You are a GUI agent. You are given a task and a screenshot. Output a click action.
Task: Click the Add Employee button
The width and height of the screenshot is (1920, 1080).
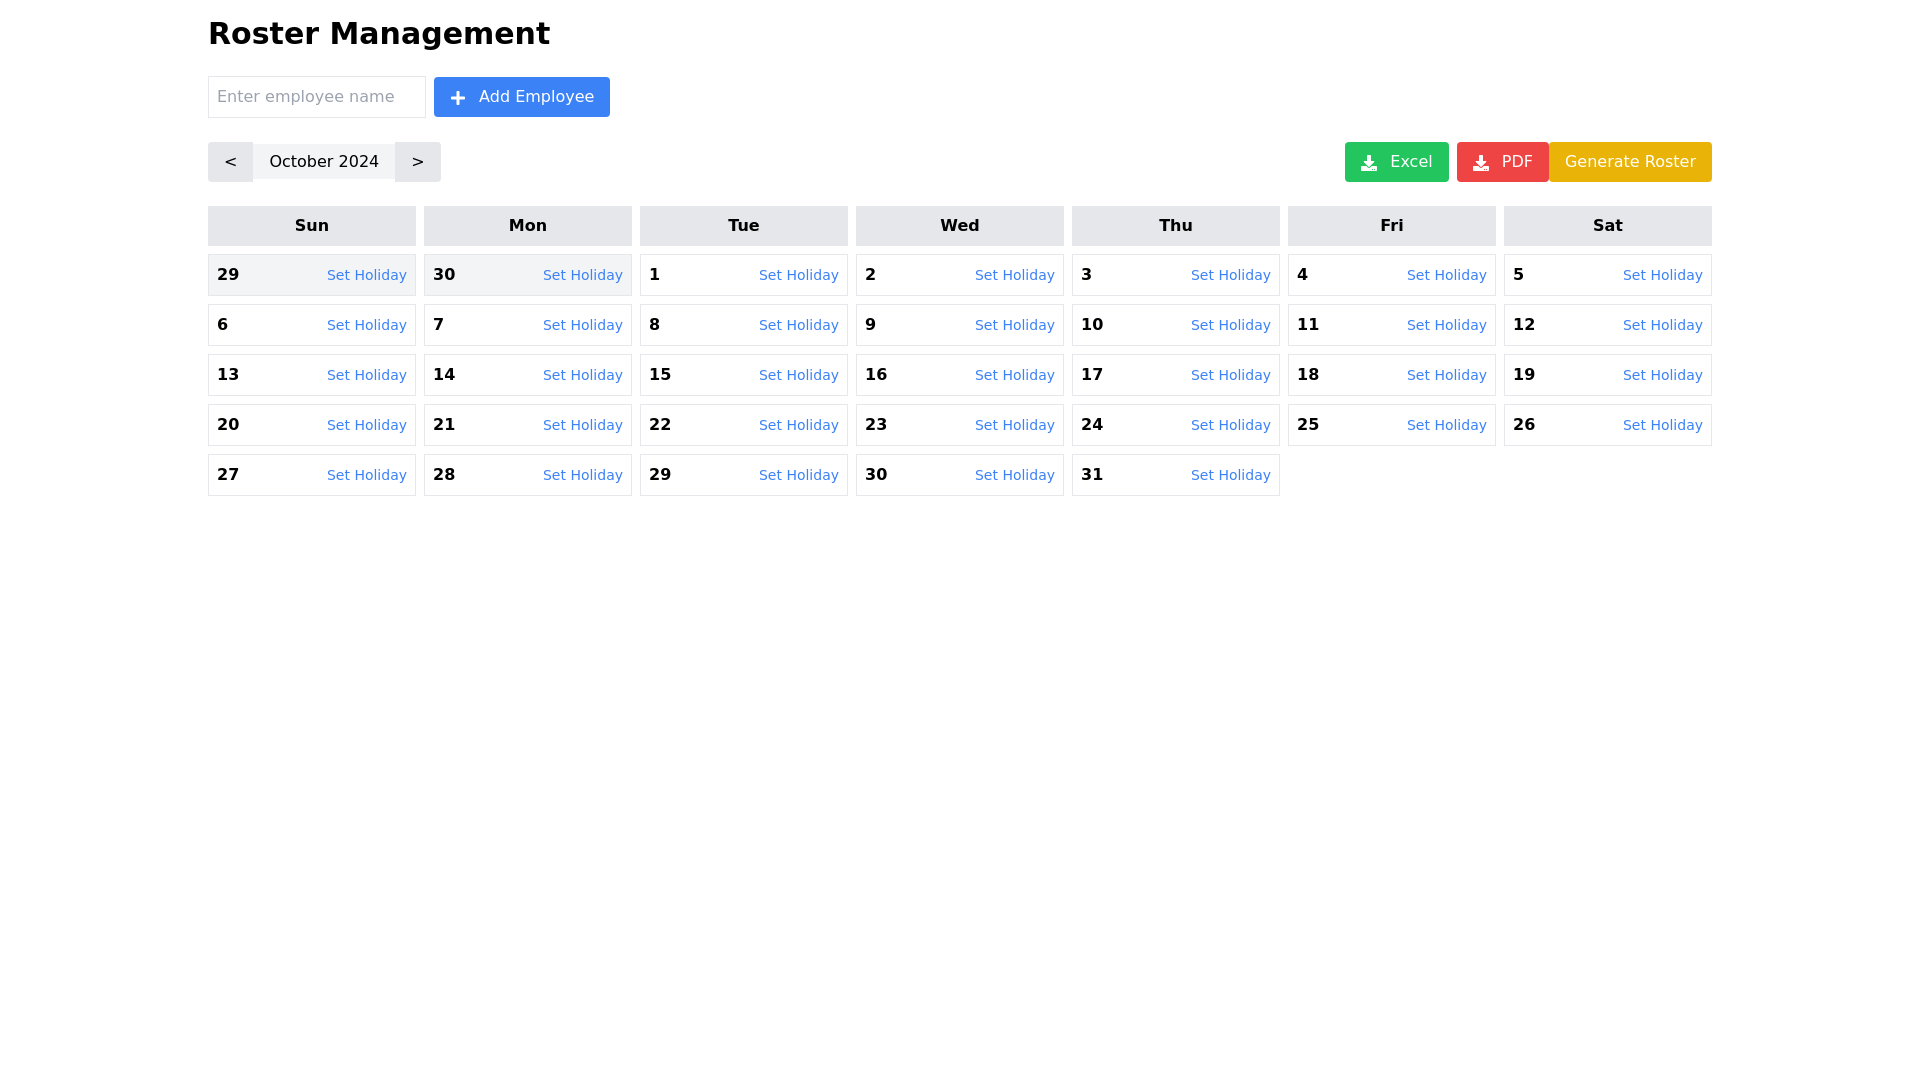click(521, 97)
